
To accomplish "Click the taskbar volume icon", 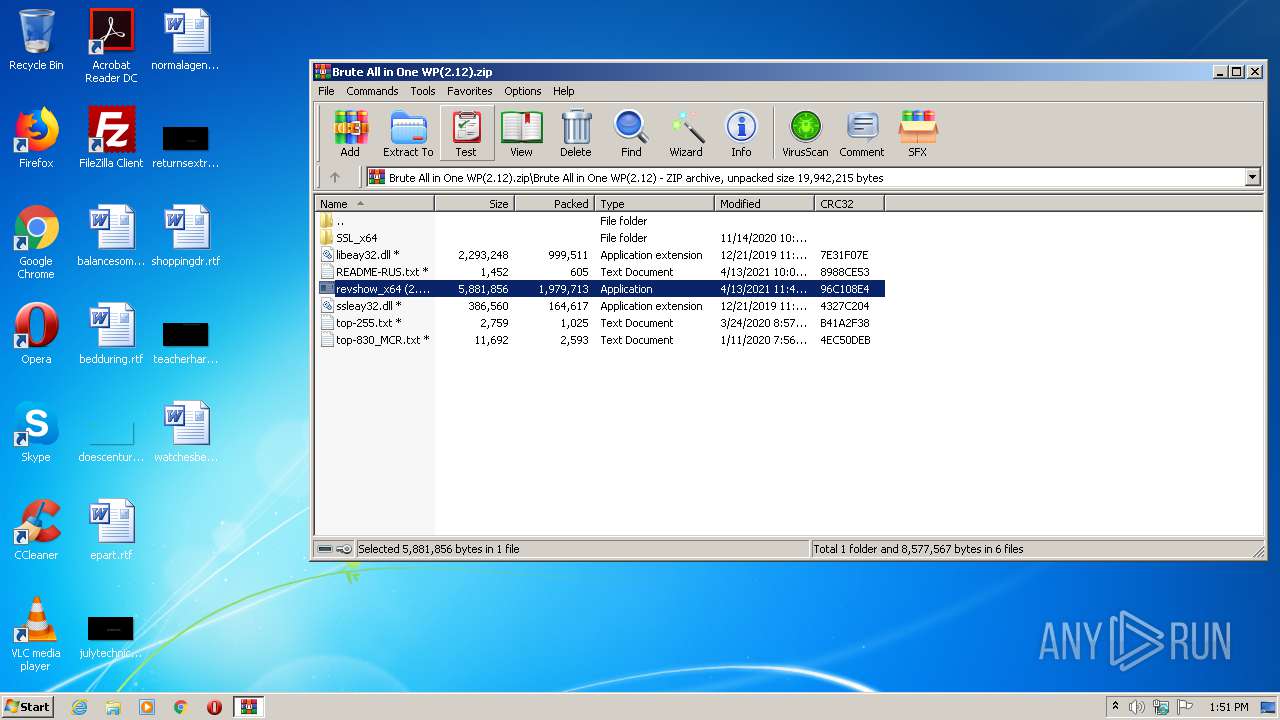I will point(1136,707).
